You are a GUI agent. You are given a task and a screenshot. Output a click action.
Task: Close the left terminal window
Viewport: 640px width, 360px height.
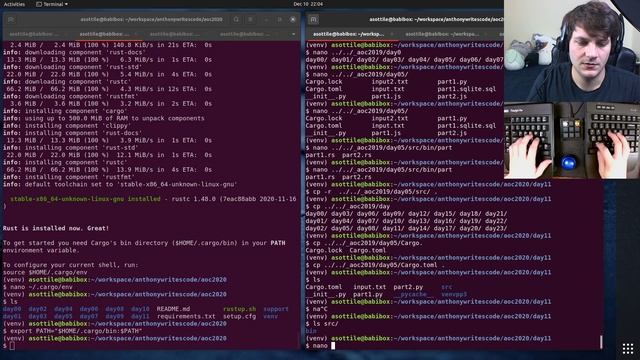(293, 19)
